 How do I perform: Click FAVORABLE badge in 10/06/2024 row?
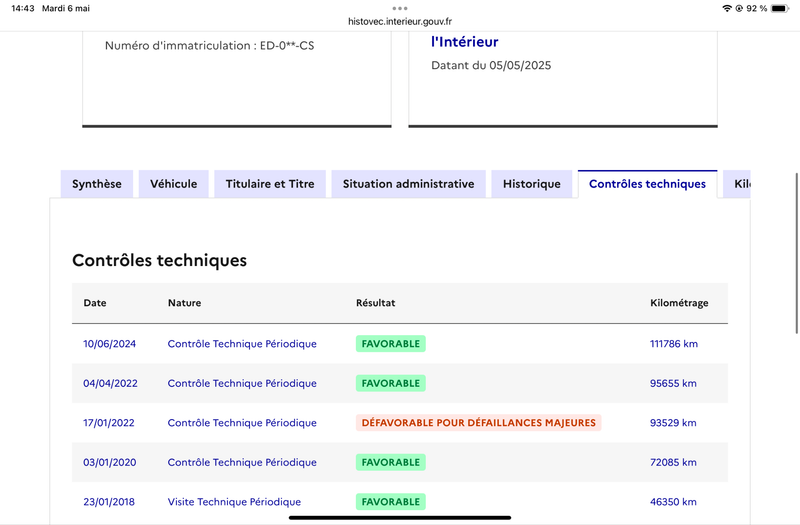(x=391, y=343)
